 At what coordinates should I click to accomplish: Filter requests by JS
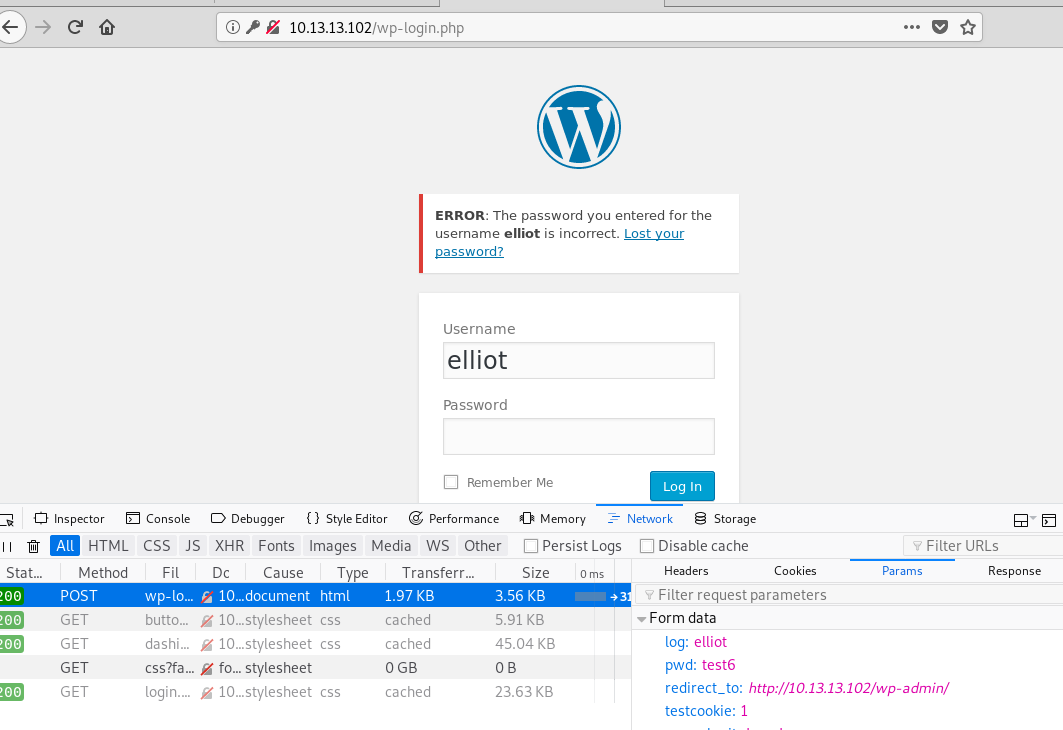(x=193, y=546)
